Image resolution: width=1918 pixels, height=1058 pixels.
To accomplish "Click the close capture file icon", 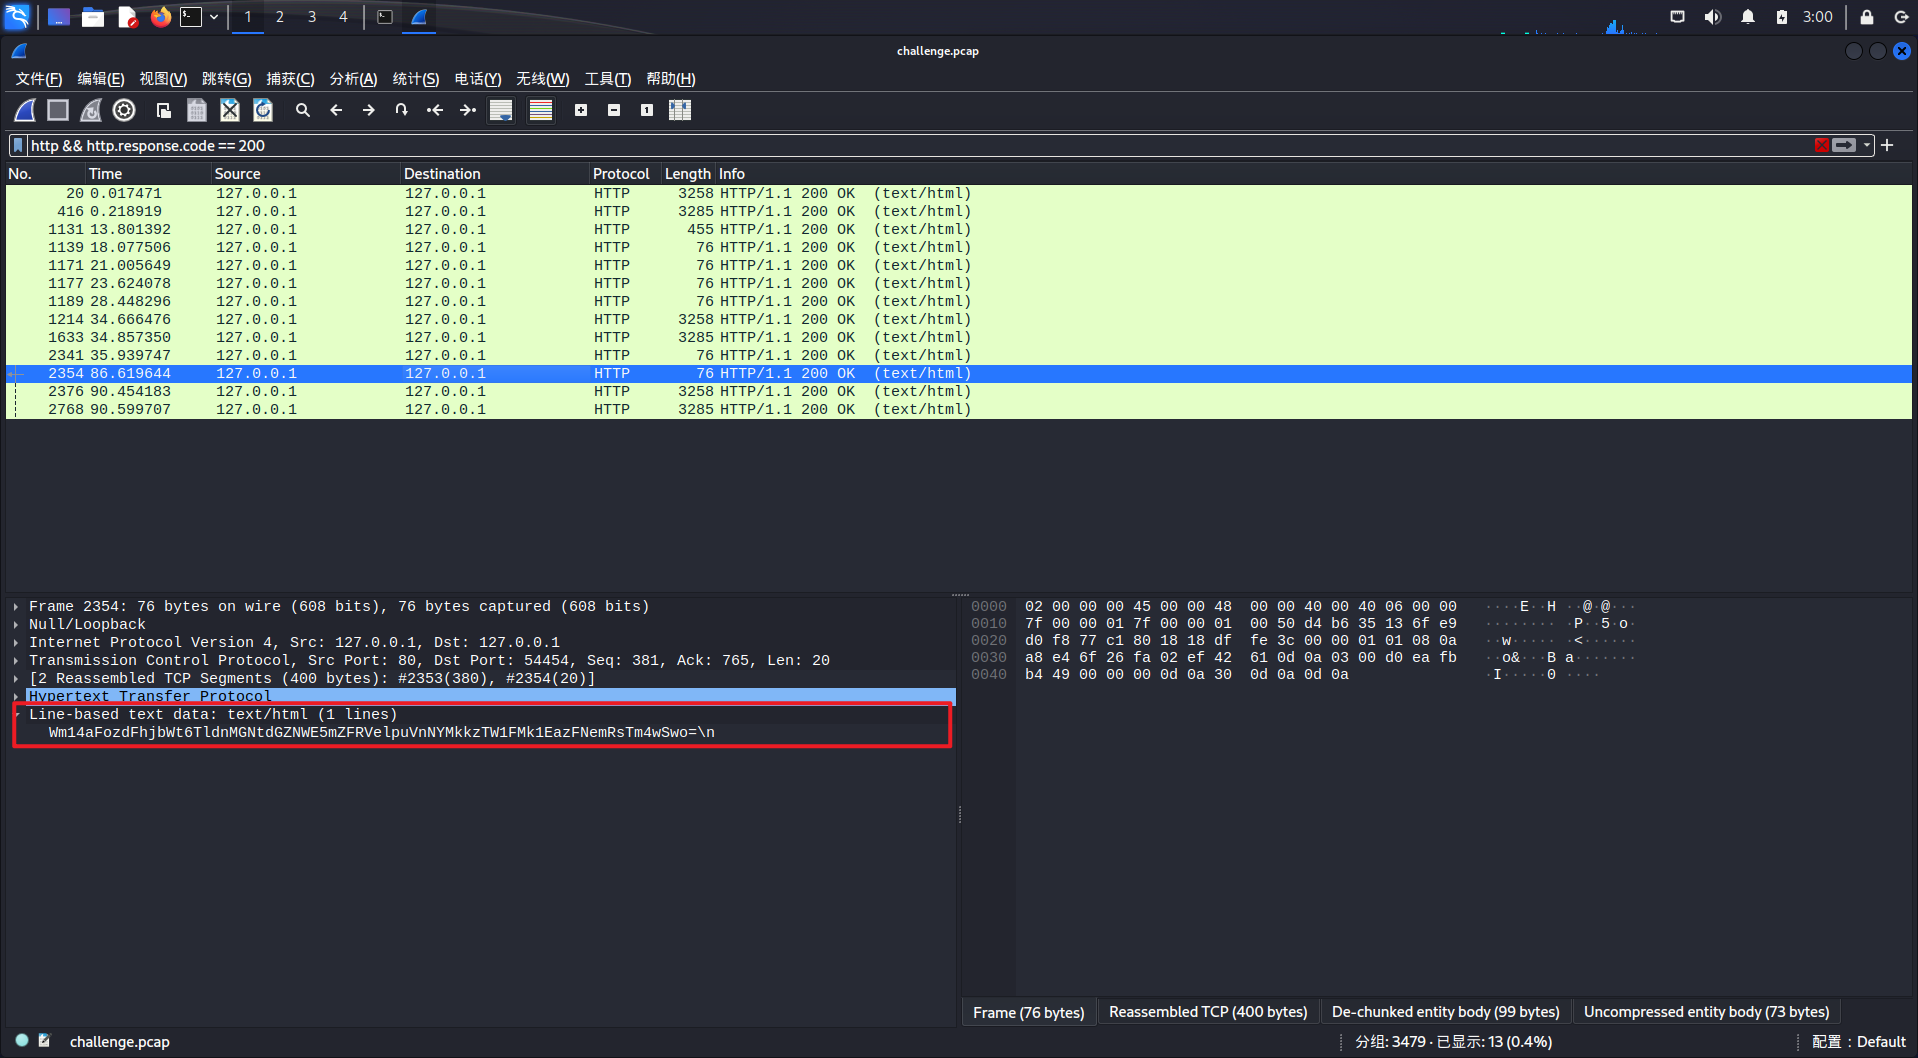I will pos(230,110).
